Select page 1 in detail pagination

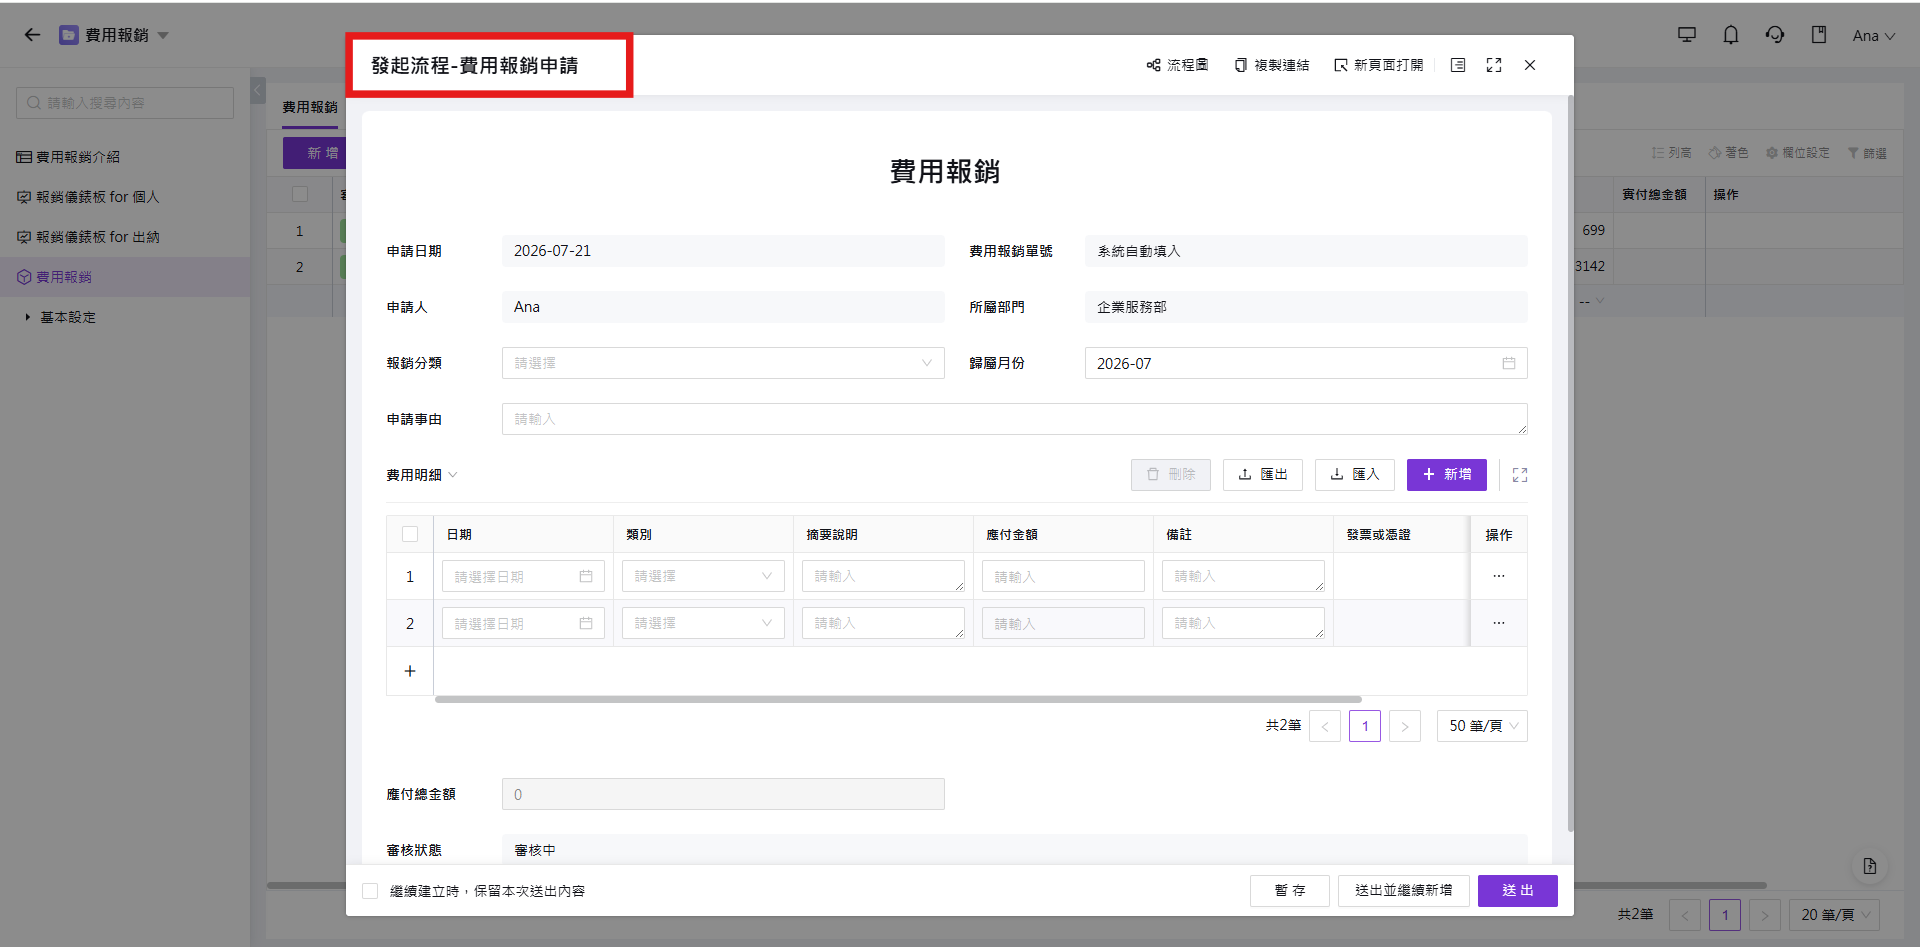coord(1365,726)
